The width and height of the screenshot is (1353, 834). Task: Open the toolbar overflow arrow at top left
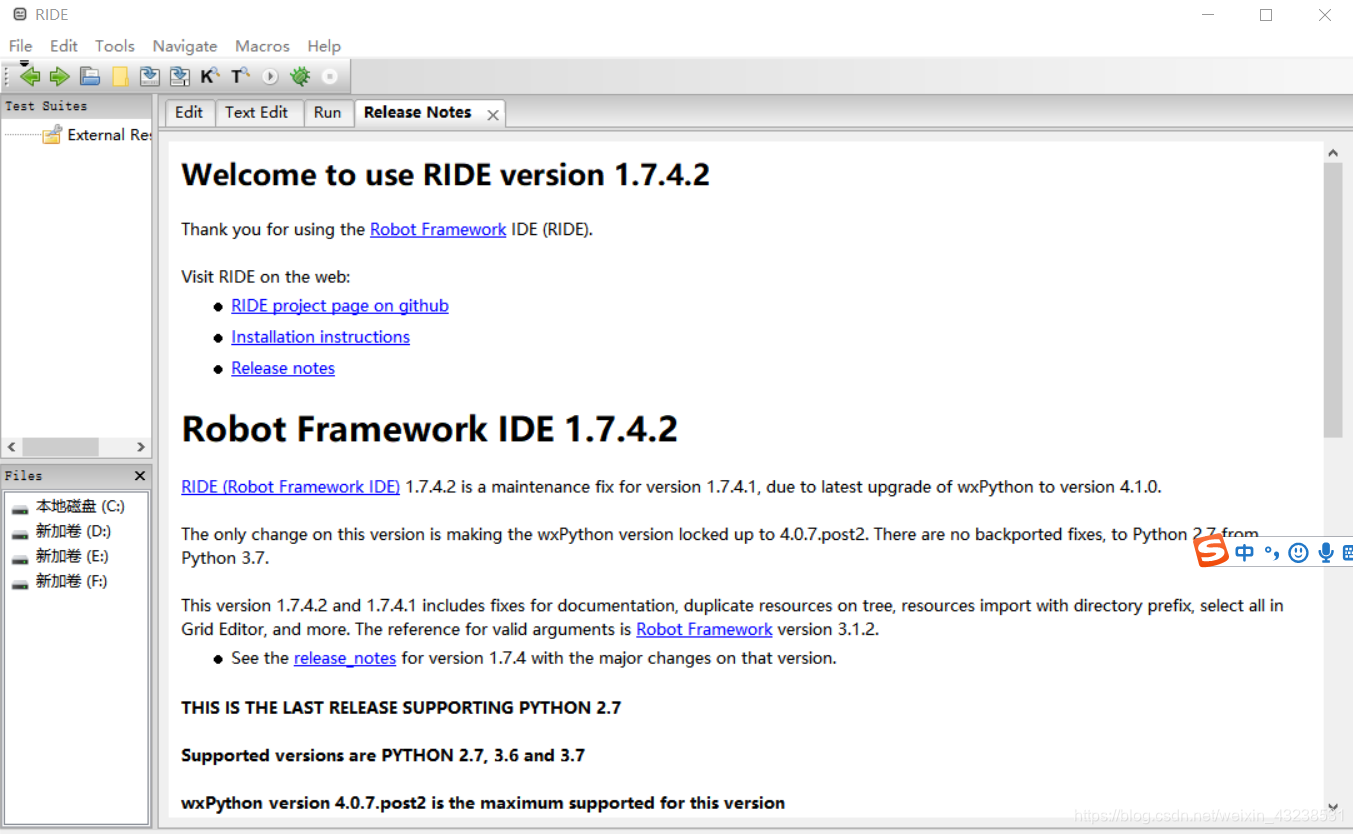click(25, 63)
